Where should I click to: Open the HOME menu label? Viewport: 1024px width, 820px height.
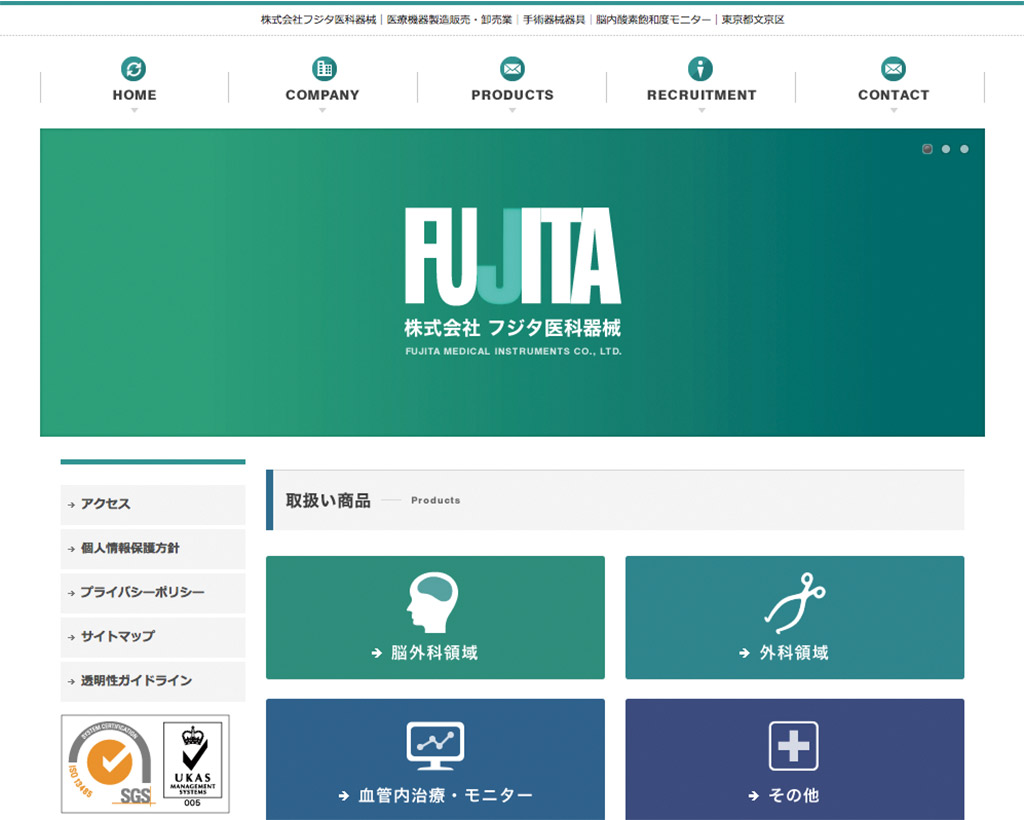click(x=135, y=95)
